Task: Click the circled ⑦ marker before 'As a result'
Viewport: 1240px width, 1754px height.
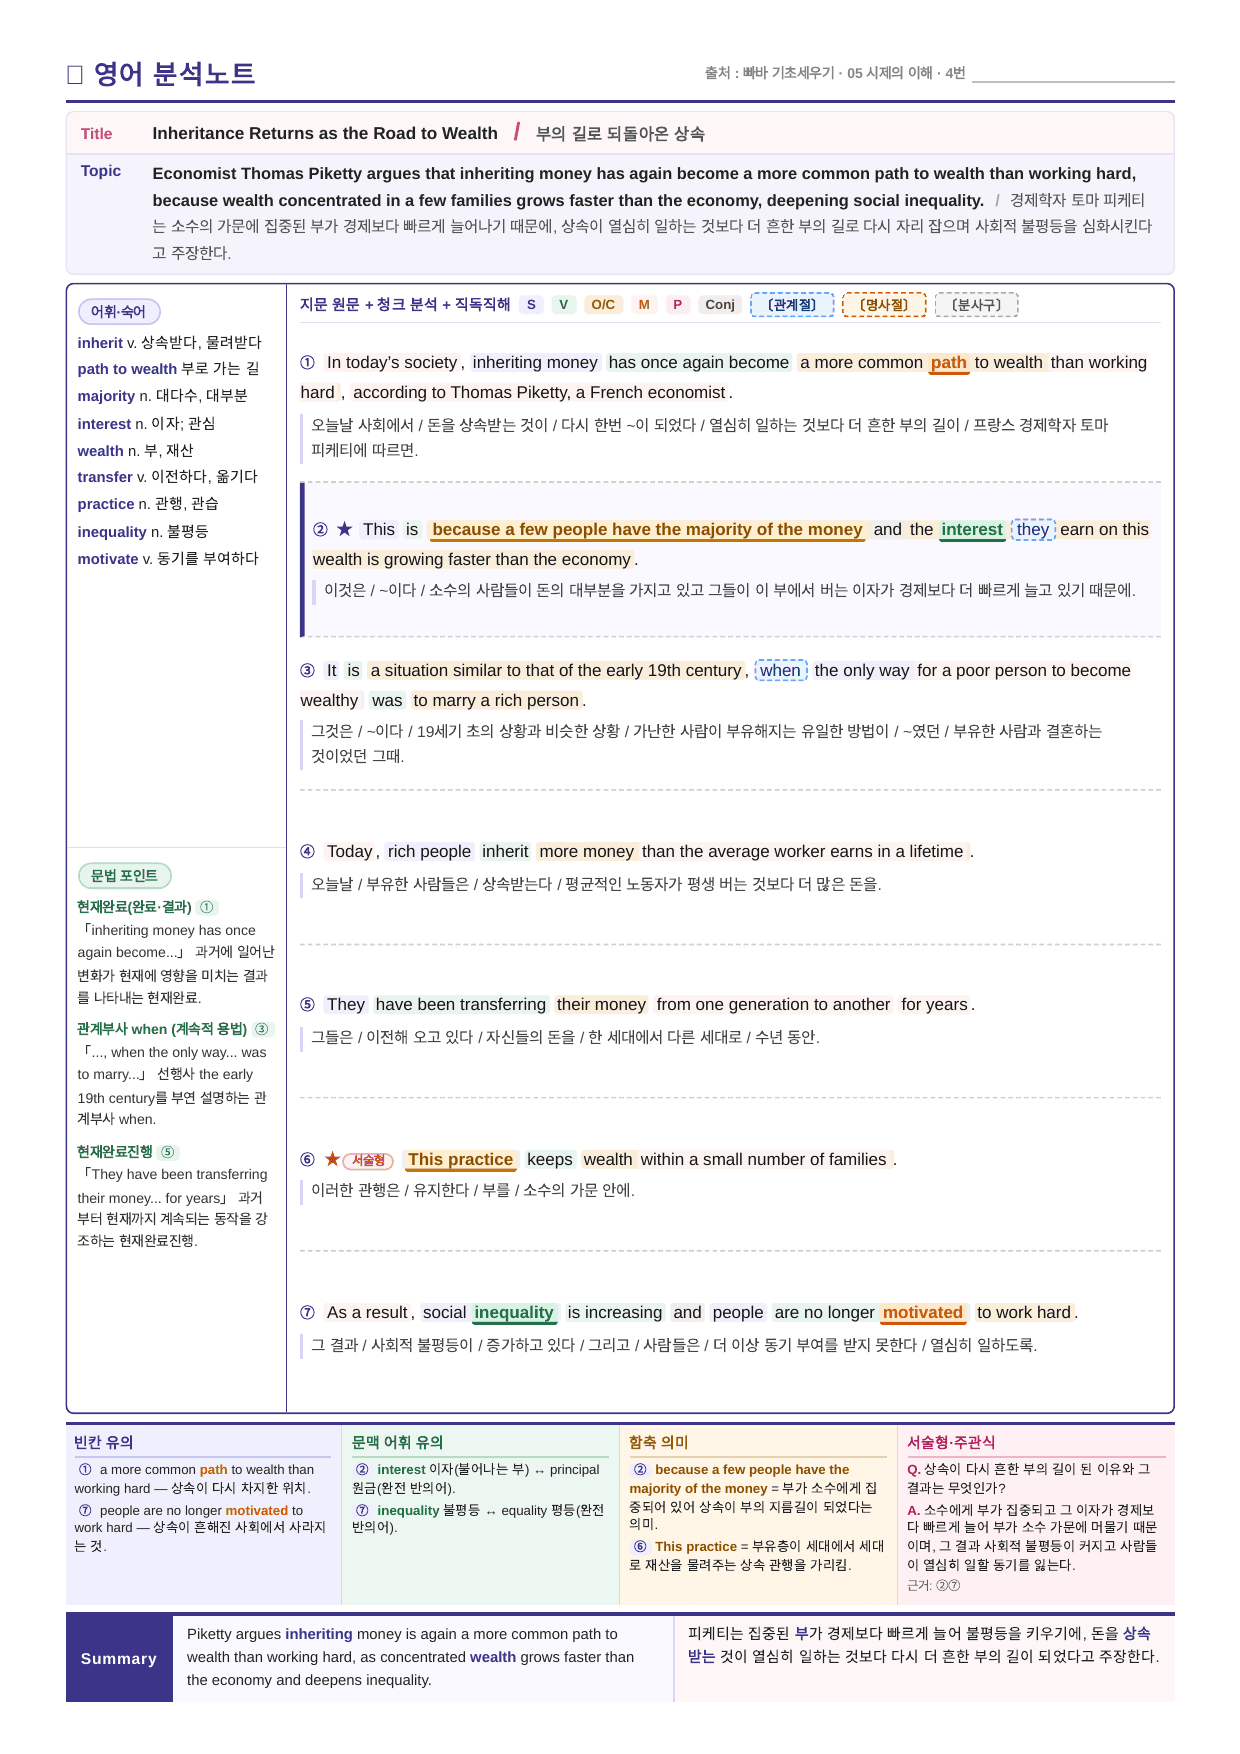Action: [x=308, y=1313]
